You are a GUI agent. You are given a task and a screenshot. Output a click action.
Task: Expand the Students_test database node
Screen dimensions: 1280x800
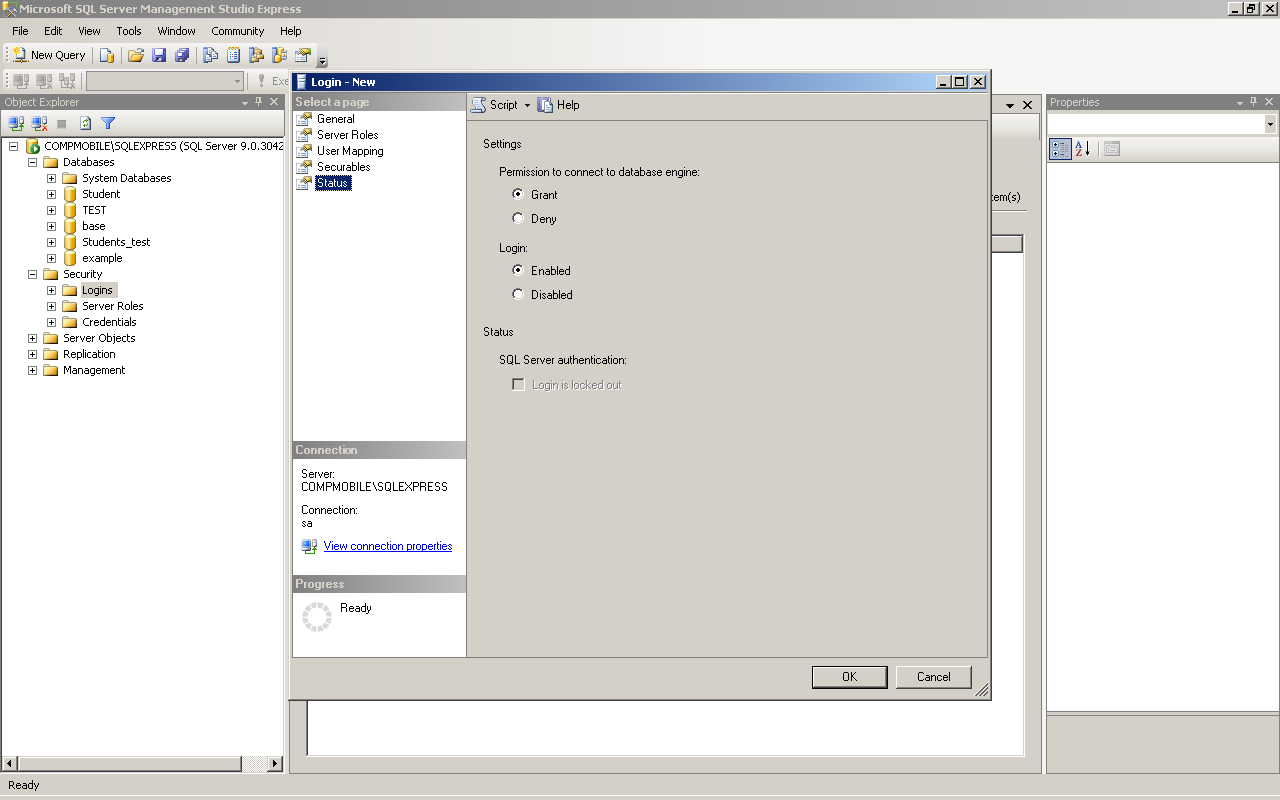[51, 242]
